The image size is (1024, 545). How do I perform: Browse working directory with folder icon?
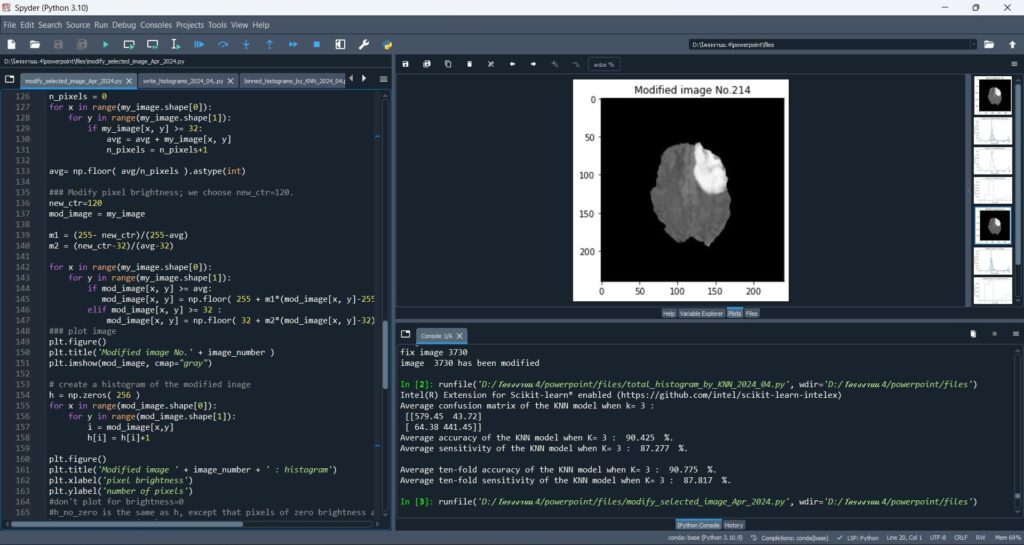tap(989, 44)
